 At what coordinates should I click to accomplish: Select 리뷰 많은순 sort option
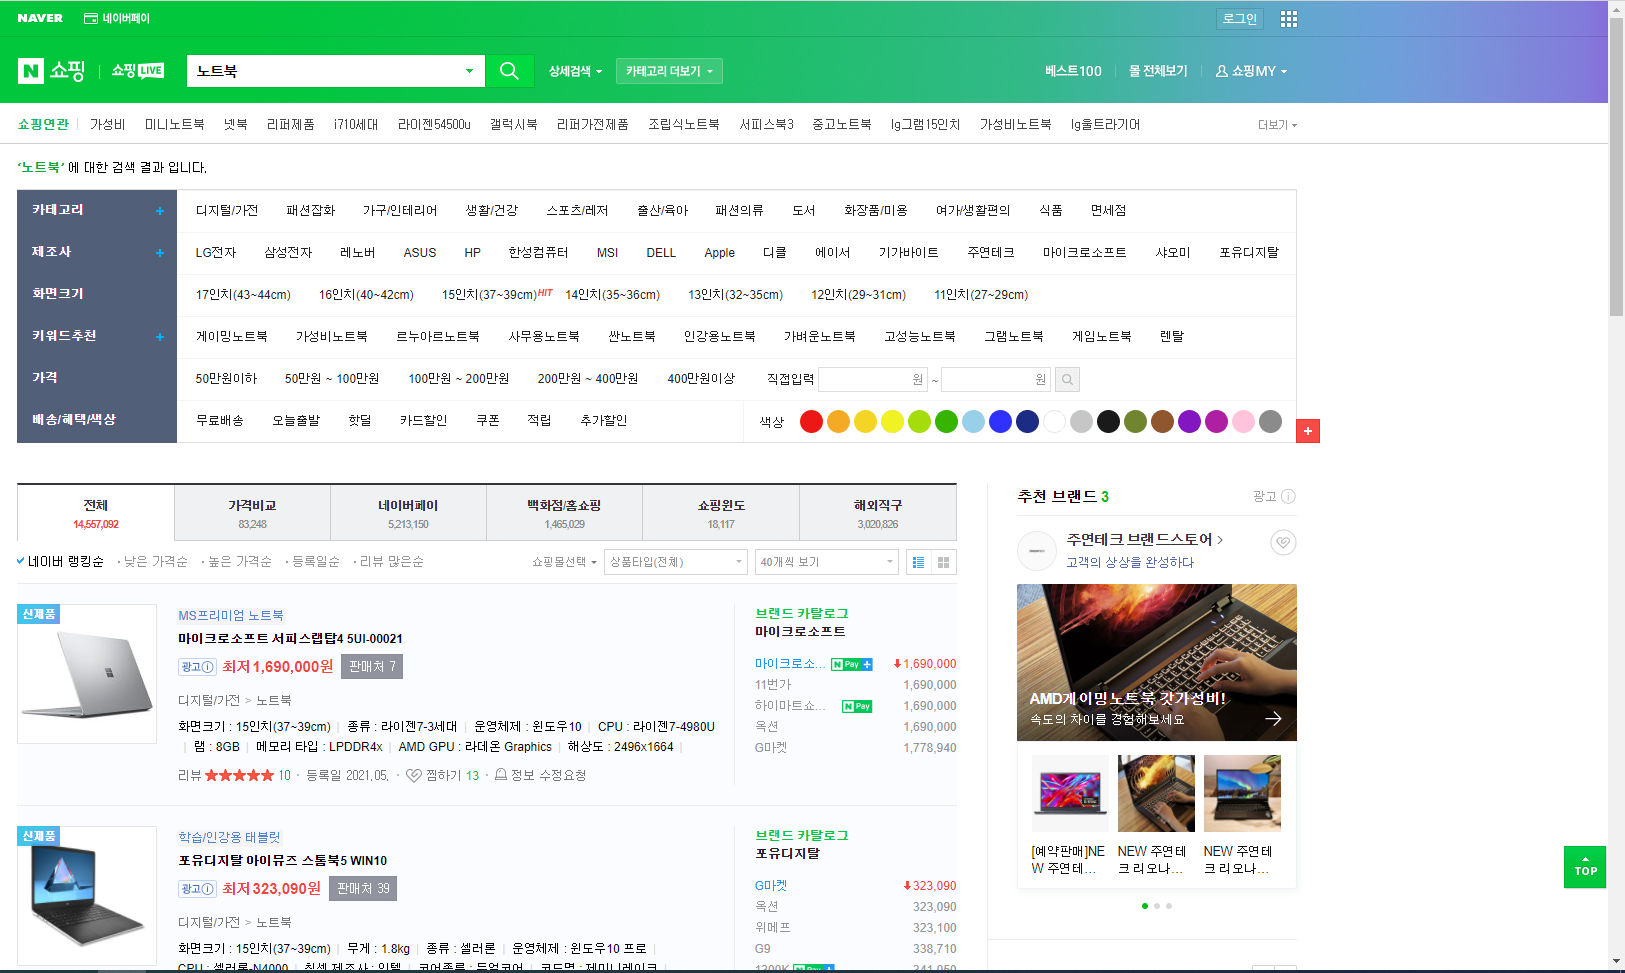coord(391,562)
